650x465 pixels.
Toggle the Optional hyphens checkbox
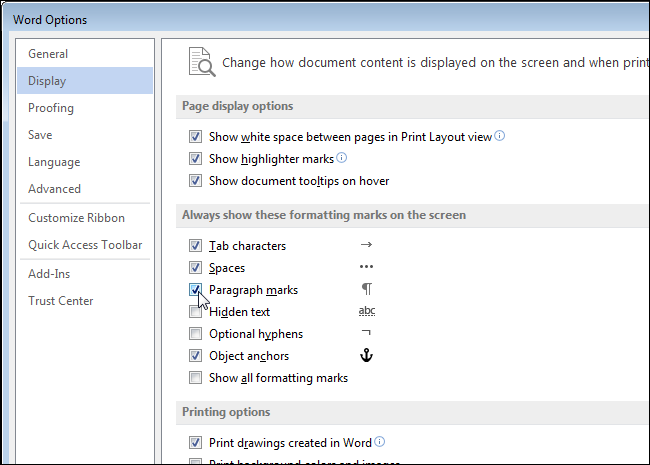pyautogui.click(x=195, y=334)
